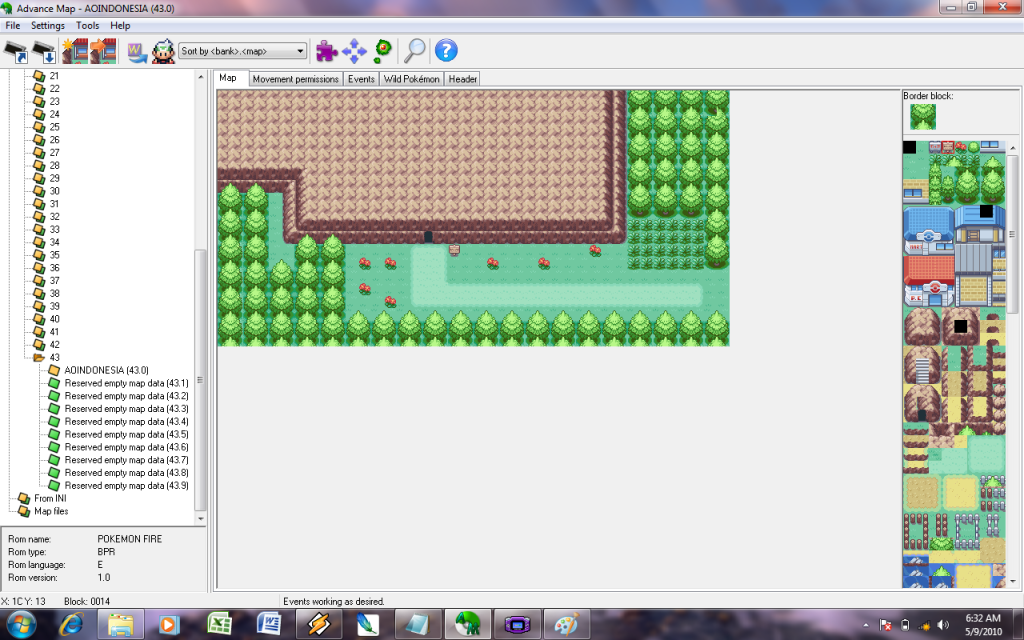The height and width of the screenshot is (640, 1024).
Task: Click the new map icon with sun
Action: pyautogui.click(x=74, y=51)
